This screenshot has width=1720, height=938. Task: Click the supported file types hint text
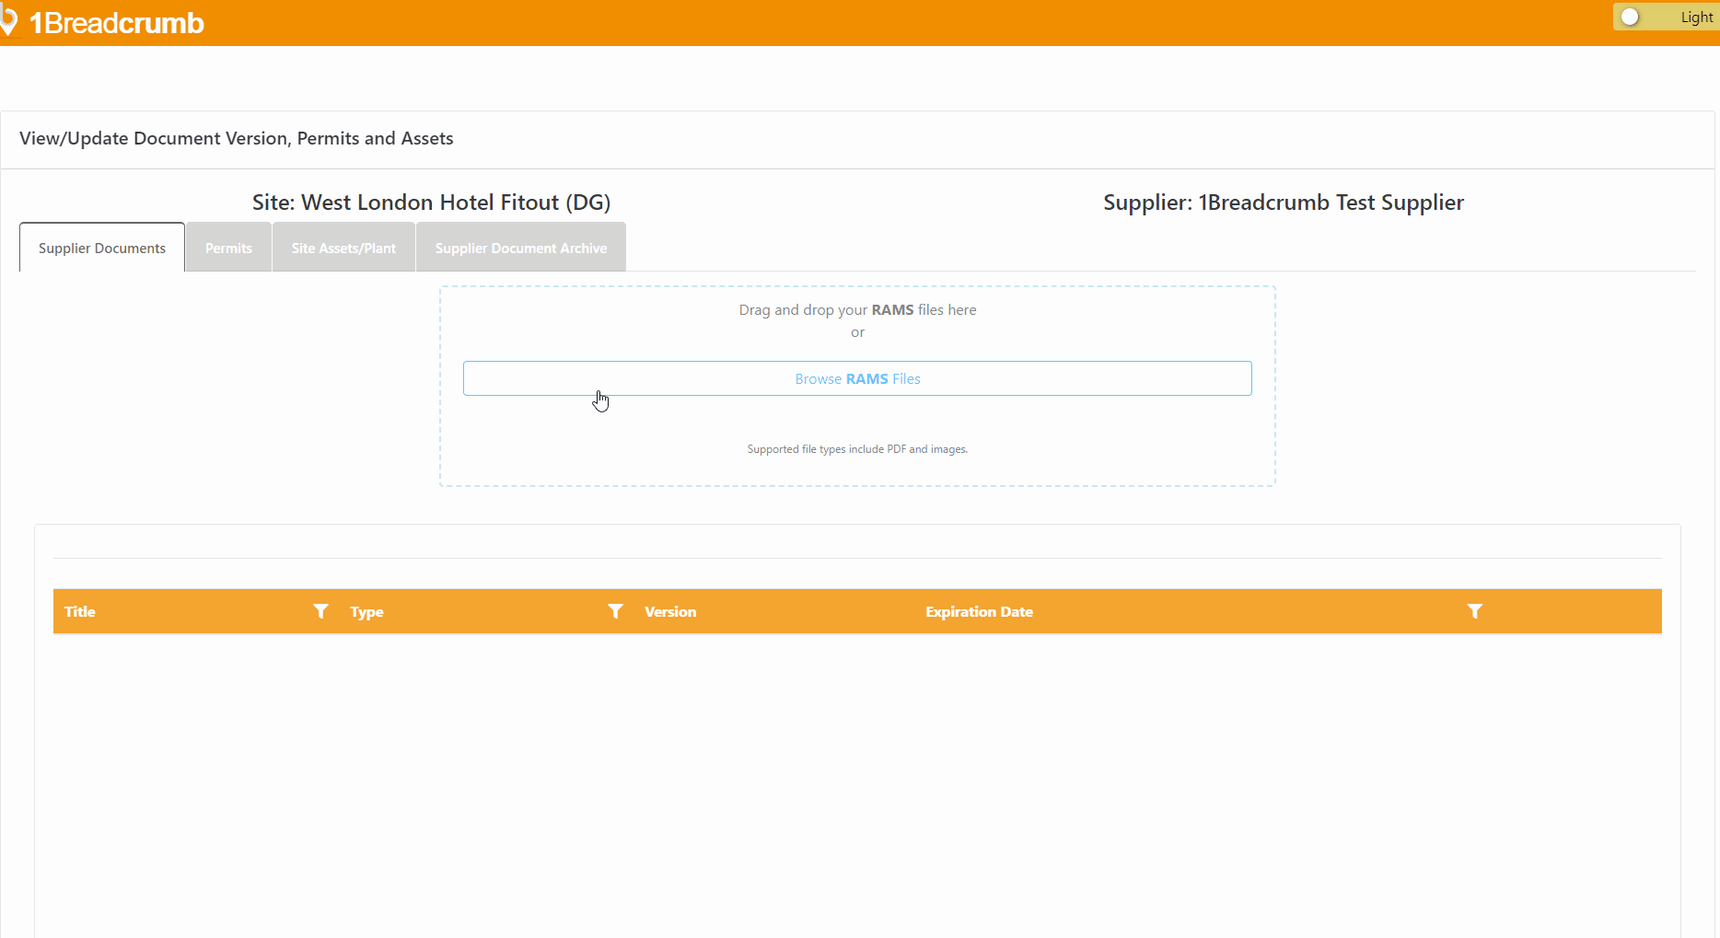point(857,449)
